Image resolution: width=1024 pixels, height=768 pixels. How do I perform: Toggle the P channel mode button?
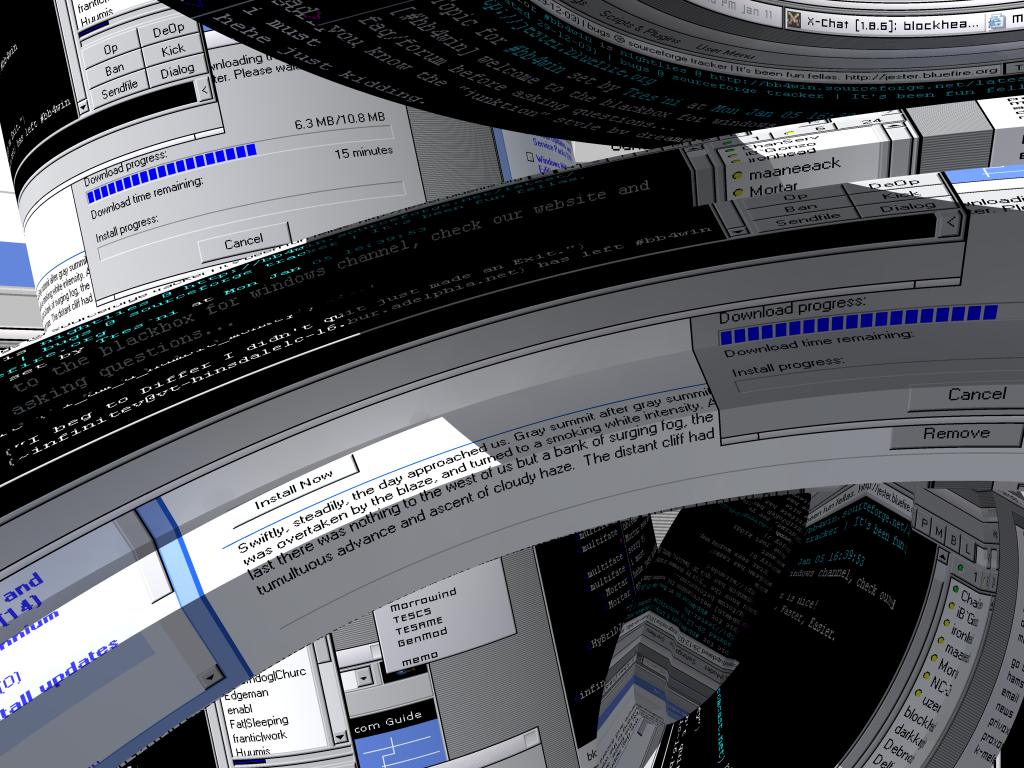coord(925,524)
